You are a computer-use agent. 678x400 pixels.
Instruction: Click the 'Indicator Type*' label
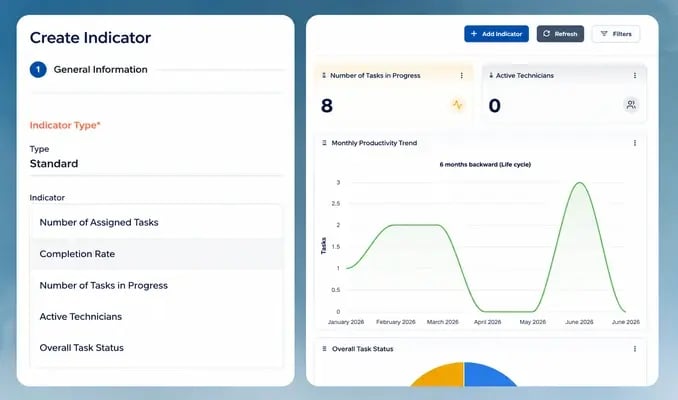pos(65,125)
